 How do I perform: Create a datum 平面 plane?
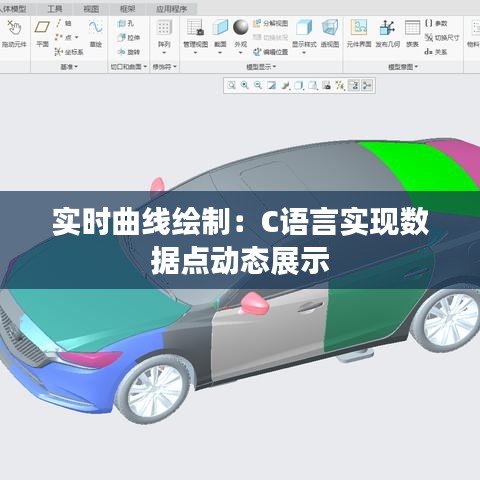tap(42, 33)
